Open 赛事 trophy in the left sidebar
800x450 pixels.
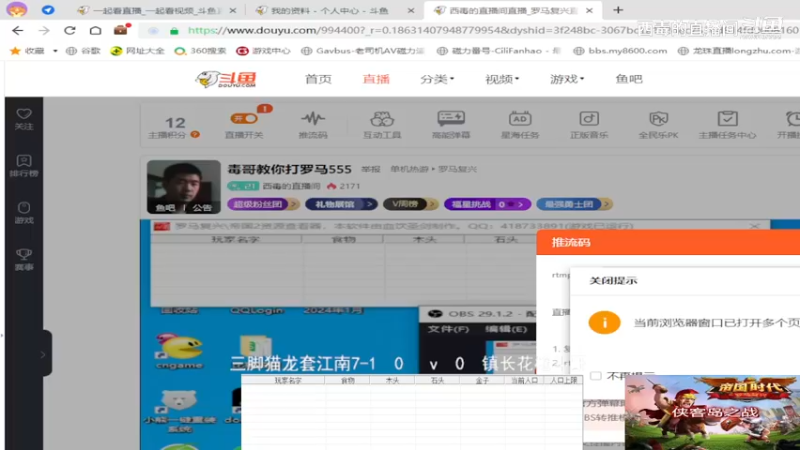coord(24,260)
